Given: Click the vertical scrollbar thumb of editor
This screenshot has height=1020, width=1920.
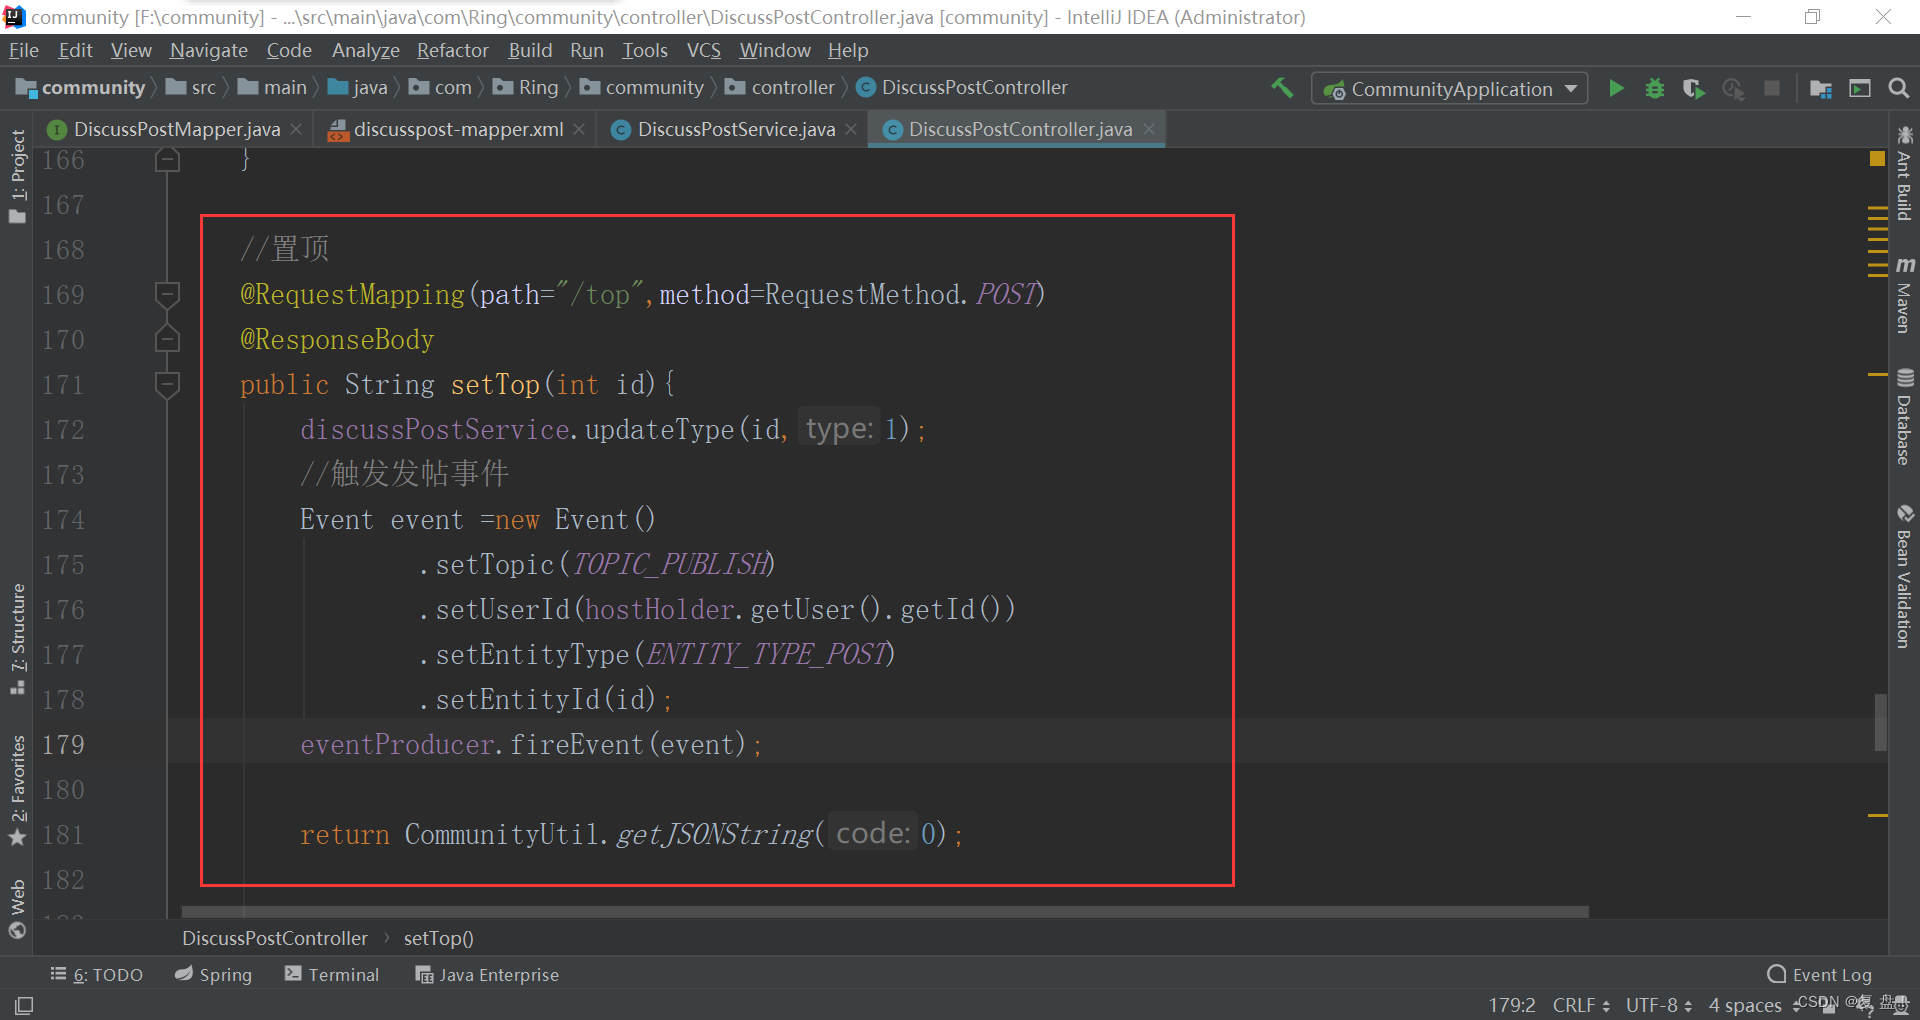Looking at the screenshot, I should click(x=1881, y=722).
